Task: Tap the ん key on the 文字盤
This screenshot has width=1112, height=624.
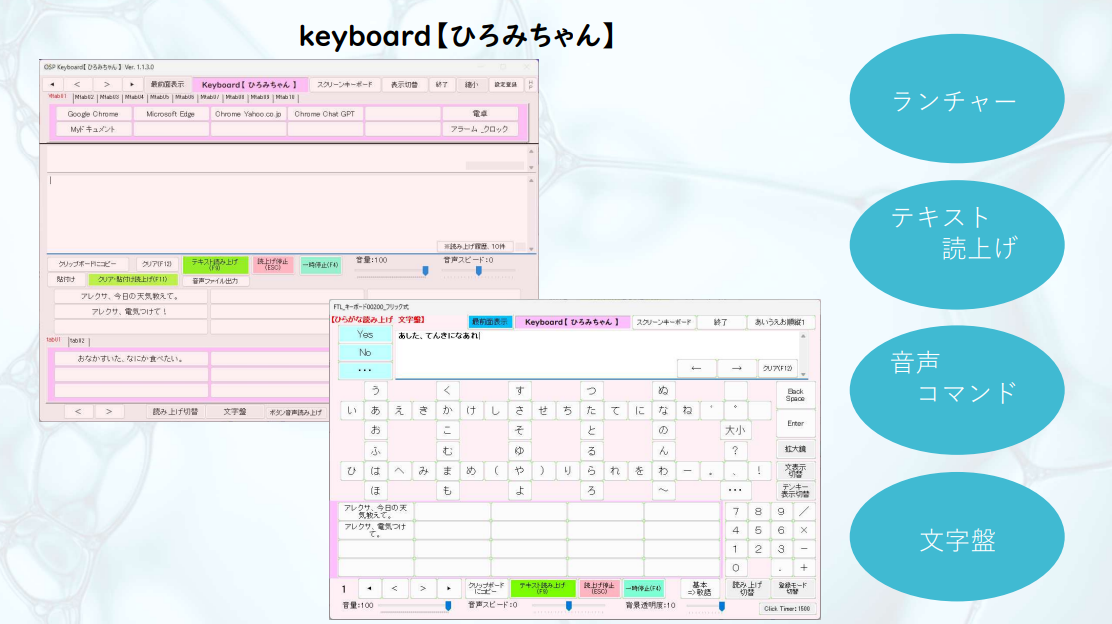Action: pos(663,450)
